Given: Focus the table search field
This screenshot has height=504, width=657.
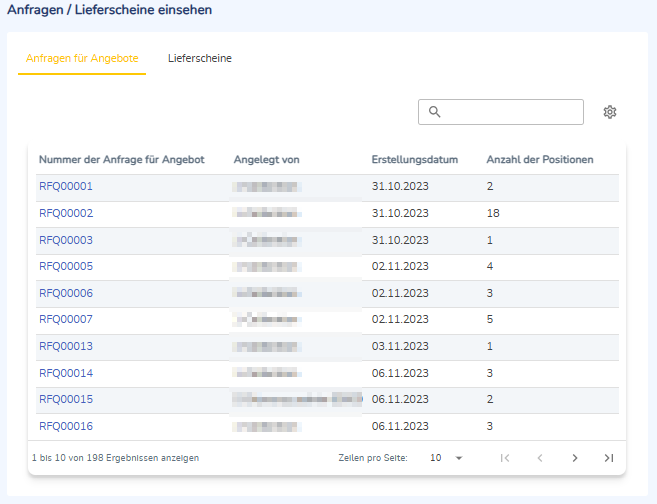Looking at the screenshot, I should [501, 112].
